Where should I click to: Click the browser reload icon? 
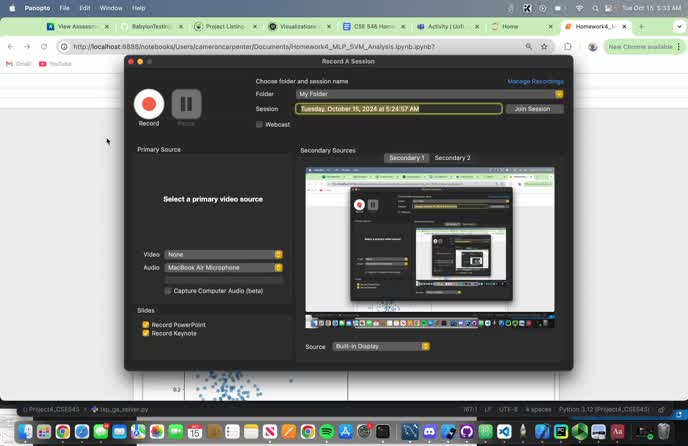coord(45,46)
